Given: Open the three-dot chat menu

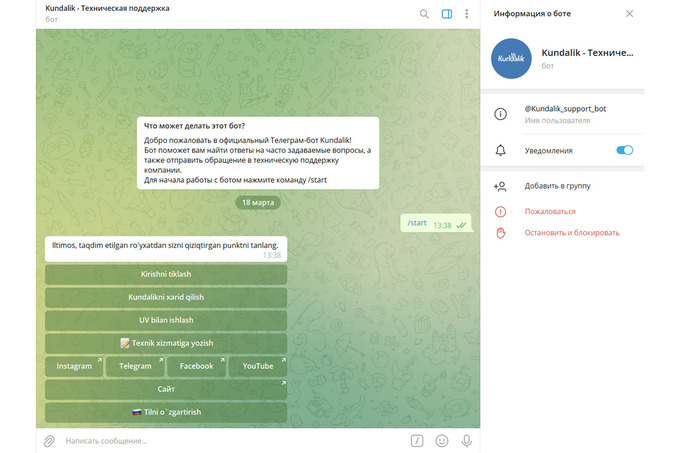Looking at the screenshot, I should [x=466, y=14].
